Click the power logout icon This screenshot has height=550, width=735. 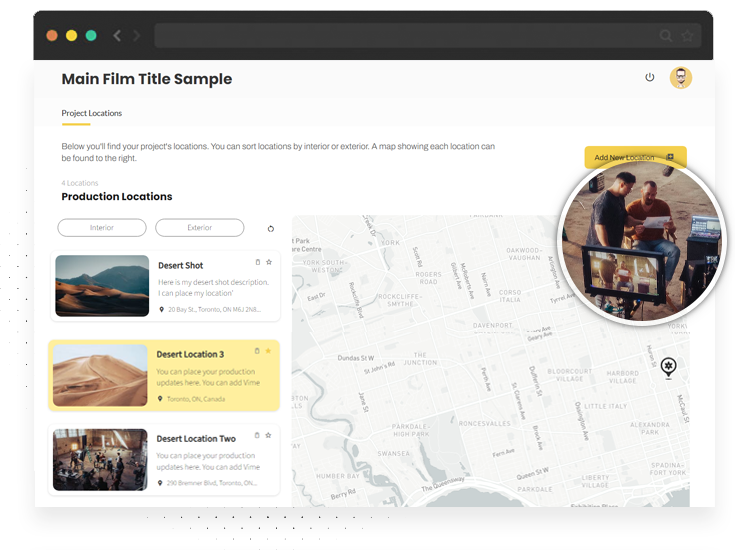pyautogui.click(x=649, y=77)
